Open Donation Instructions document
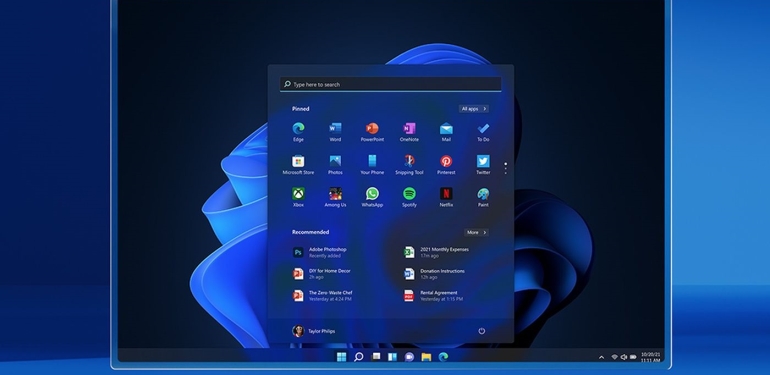The height and width of the screenshot is (375, 770). point(434,274)
